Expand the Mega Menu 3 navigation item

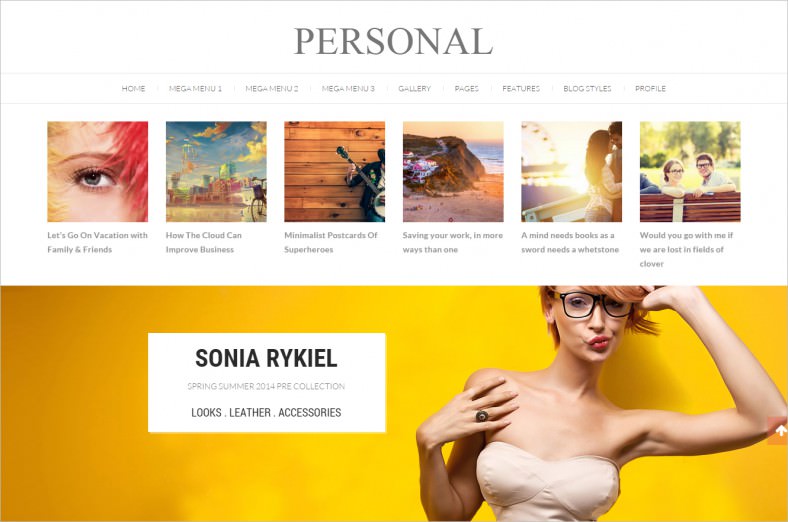click(x=348, y=88)
